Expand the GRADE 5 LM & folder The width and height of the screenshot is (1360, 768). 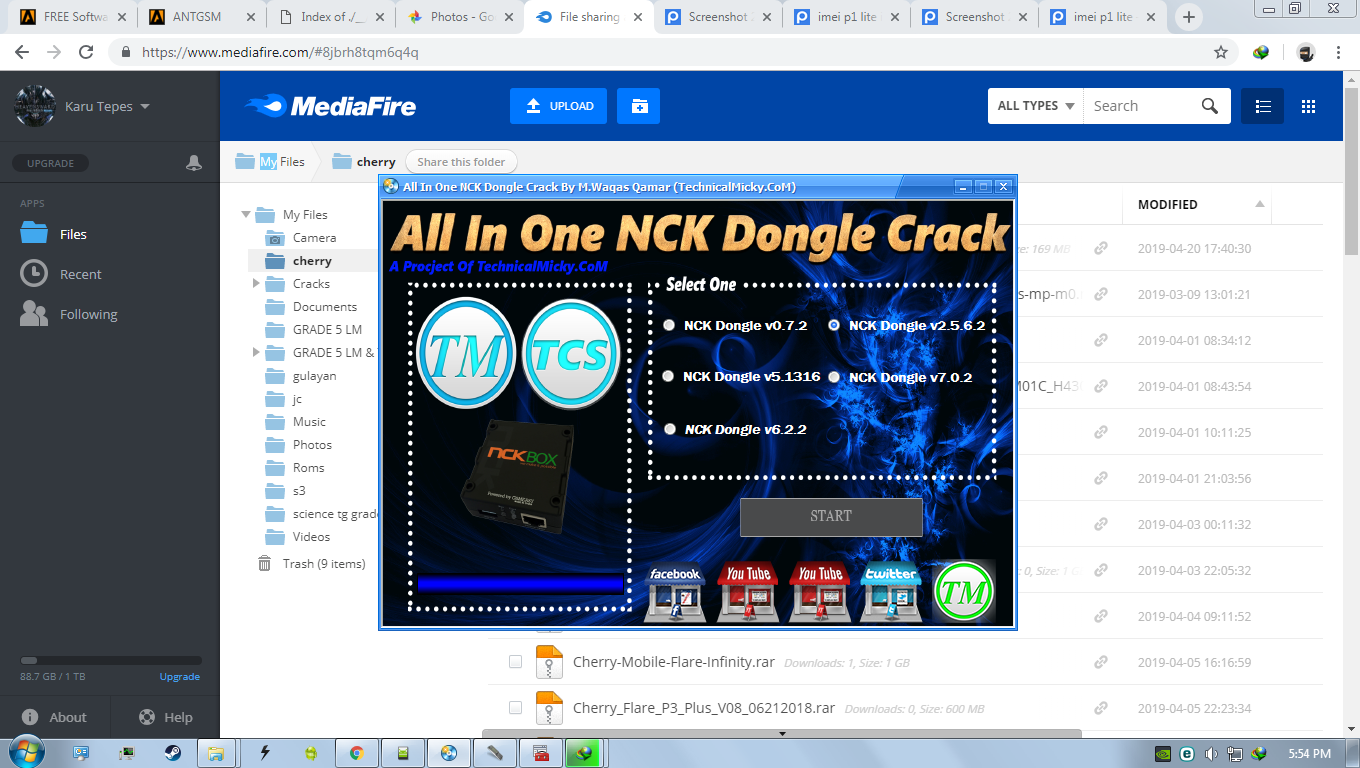click(256, 353)
